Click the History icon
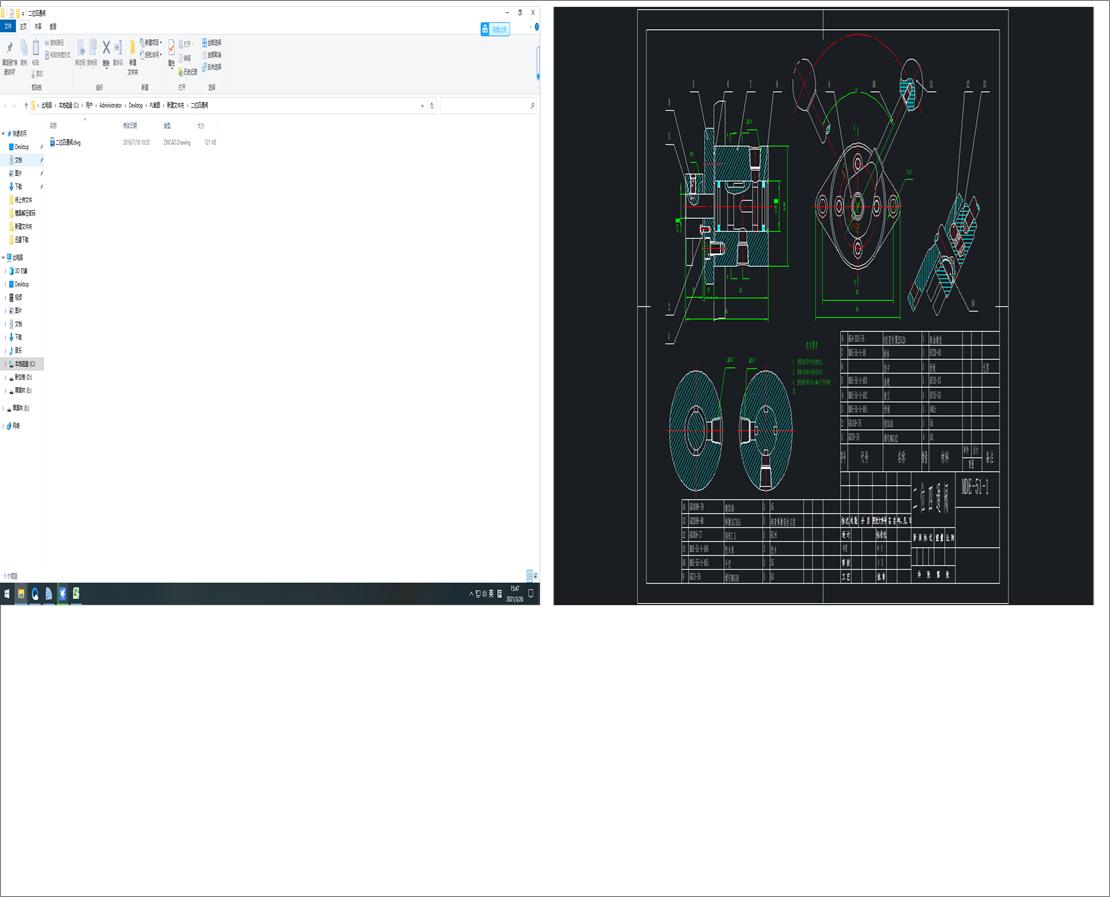 click(x=182, y=72)
